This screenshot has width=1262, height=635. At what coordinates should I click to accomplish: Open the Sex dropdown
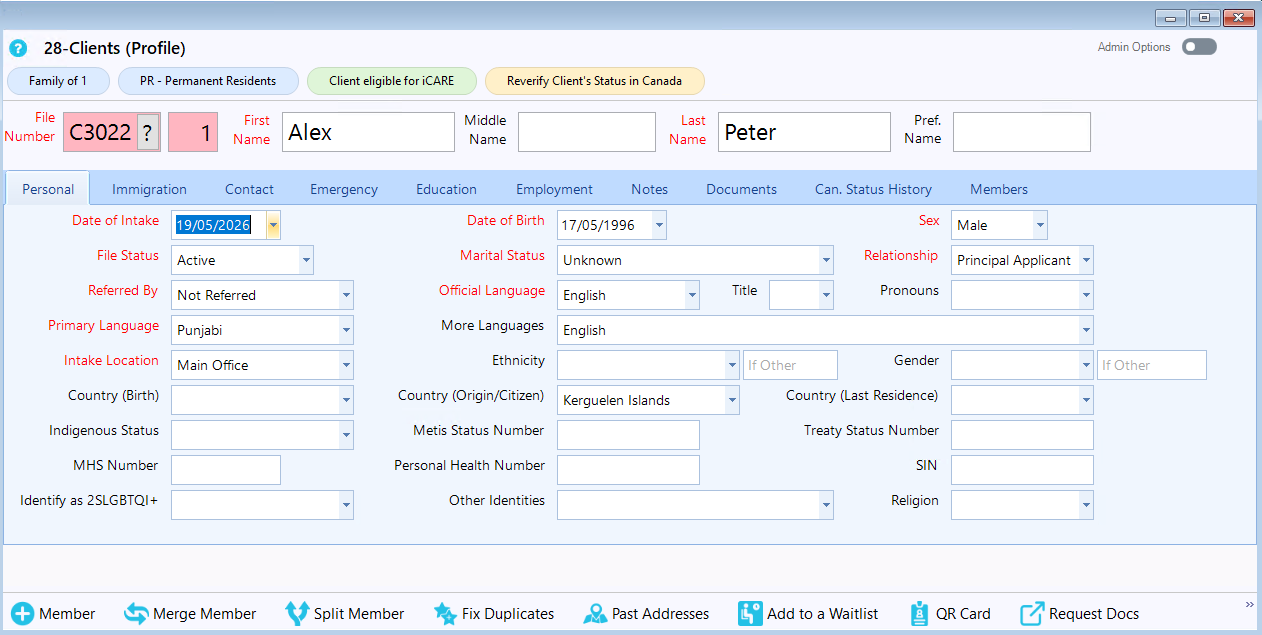click(x=1040, y=225)
